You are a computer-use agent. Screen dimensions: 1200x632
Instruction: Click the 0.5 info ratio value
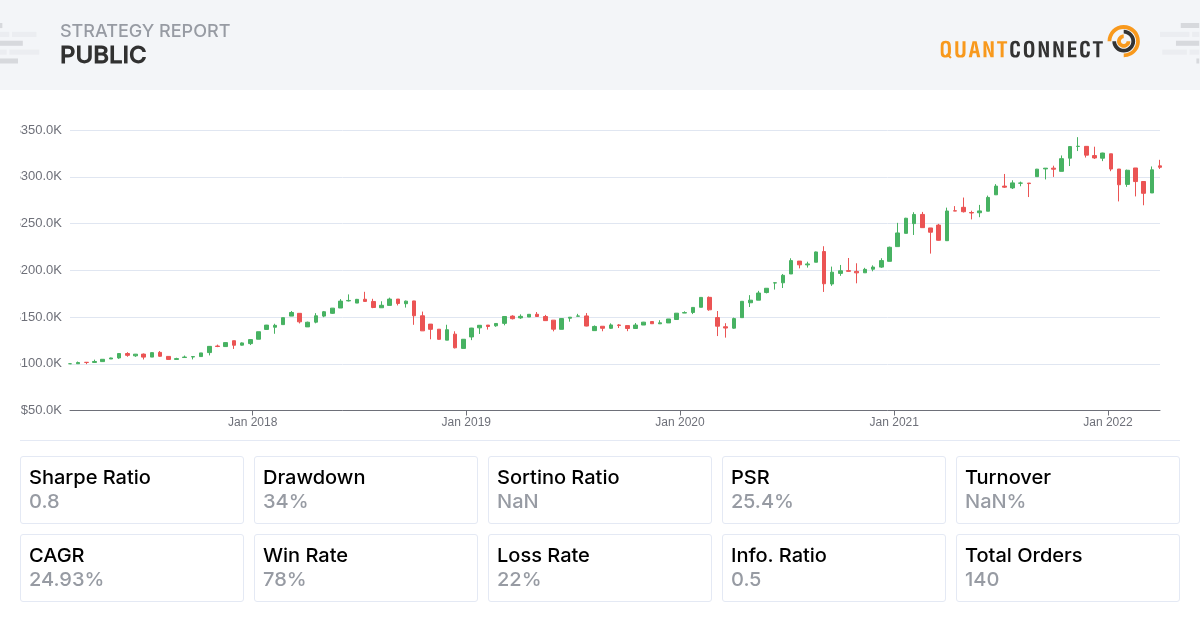746,580
